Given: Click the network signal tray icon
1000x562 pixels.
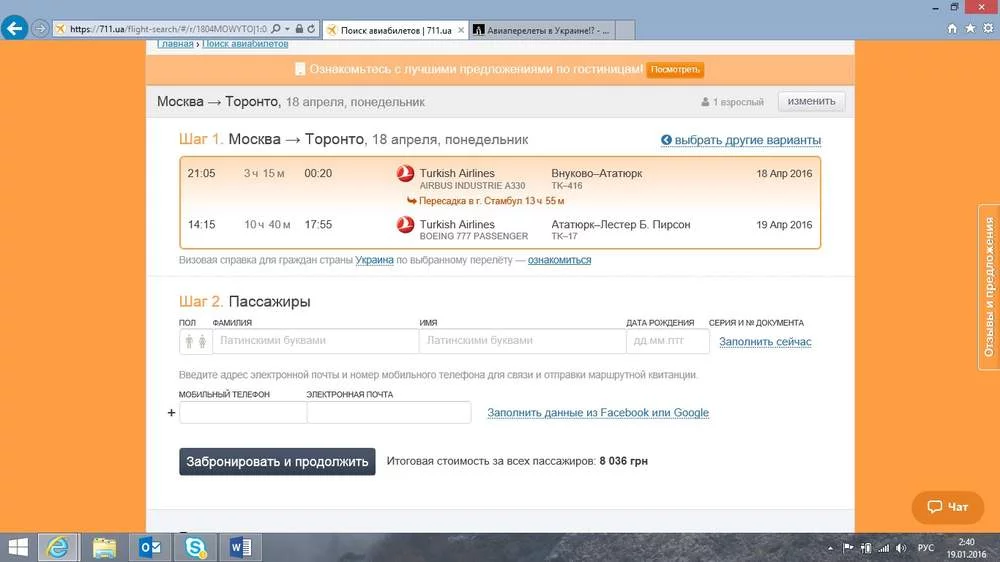Looking at the screenshot, I should 883,548.
